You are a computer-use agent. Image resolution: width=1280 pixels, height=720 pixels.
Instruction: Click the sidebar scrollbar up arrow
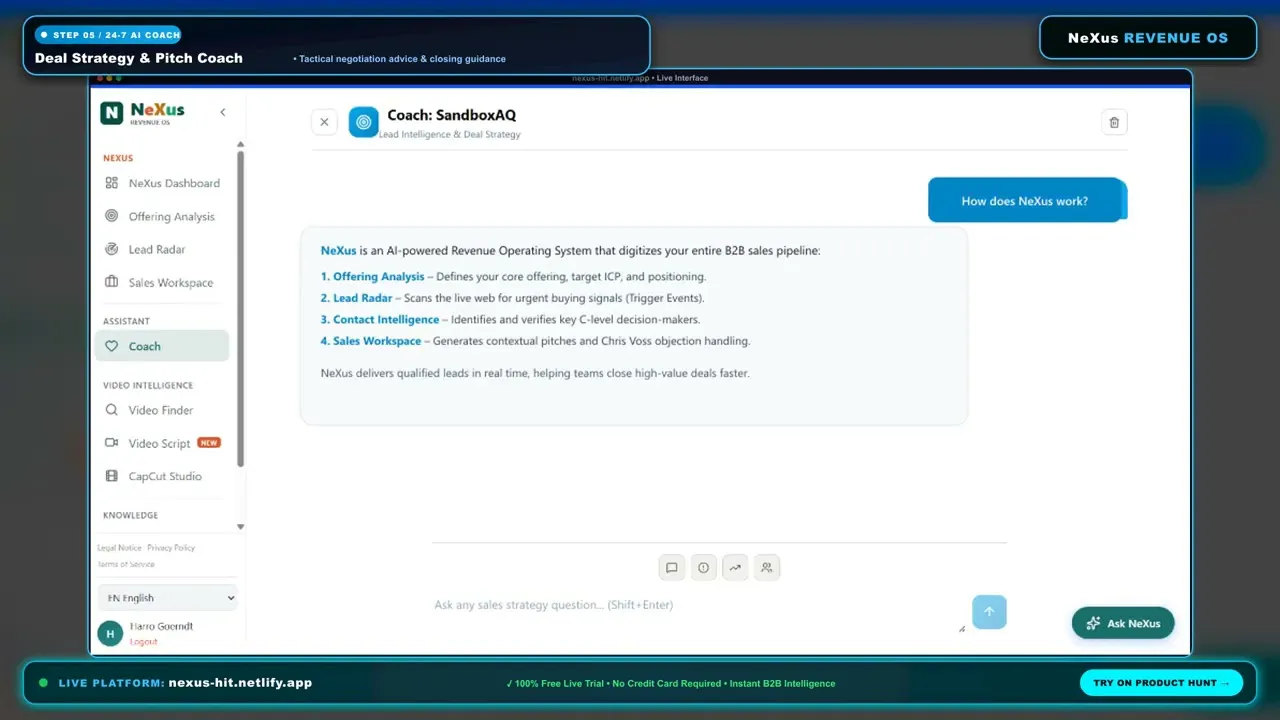tap(240, 145)
